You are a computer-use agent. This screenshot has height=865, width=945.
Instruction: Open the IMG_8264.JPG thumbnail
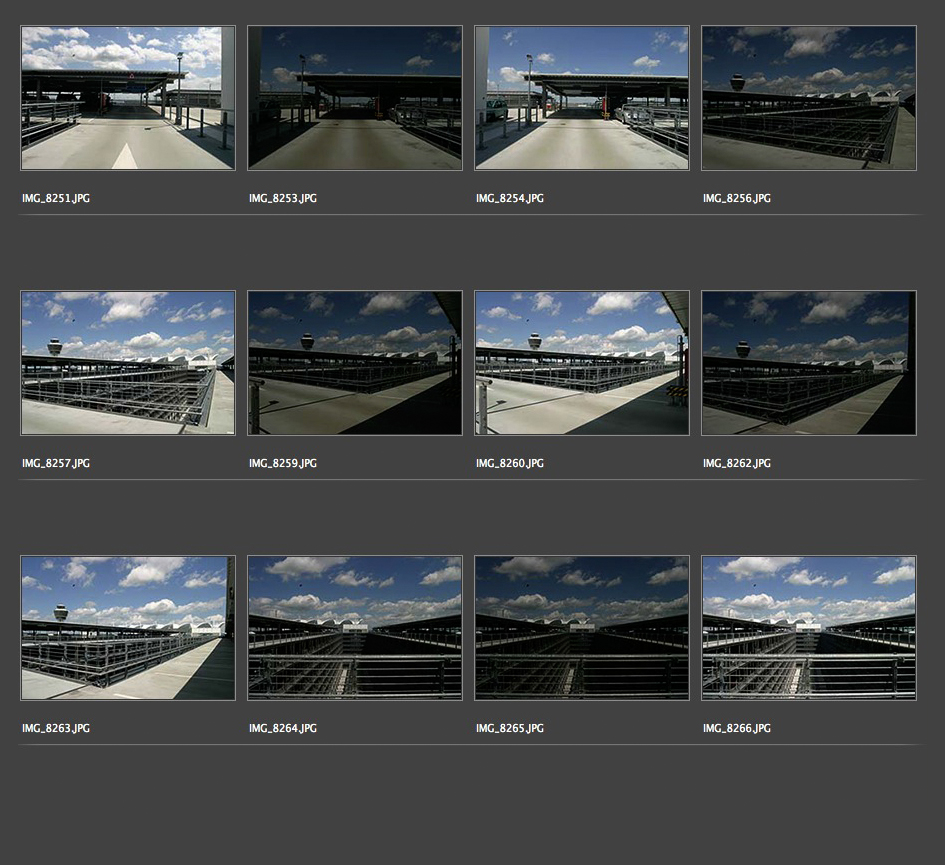(x=355, y=628)
